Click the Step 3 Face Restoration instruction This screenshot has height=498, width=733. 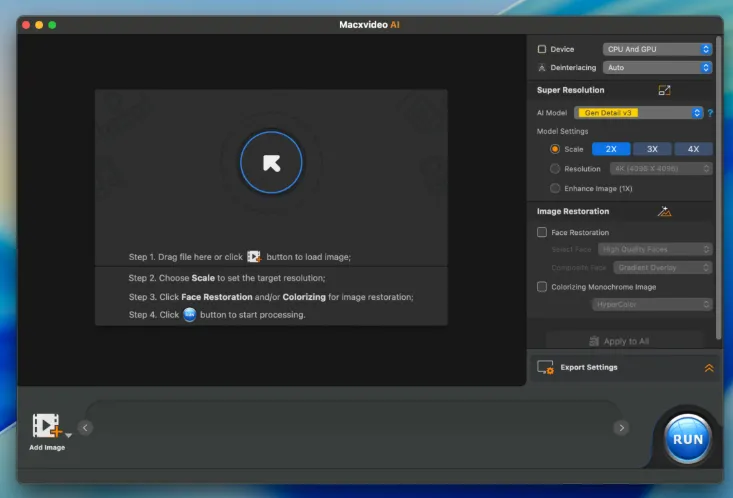[x=271, y=297]
